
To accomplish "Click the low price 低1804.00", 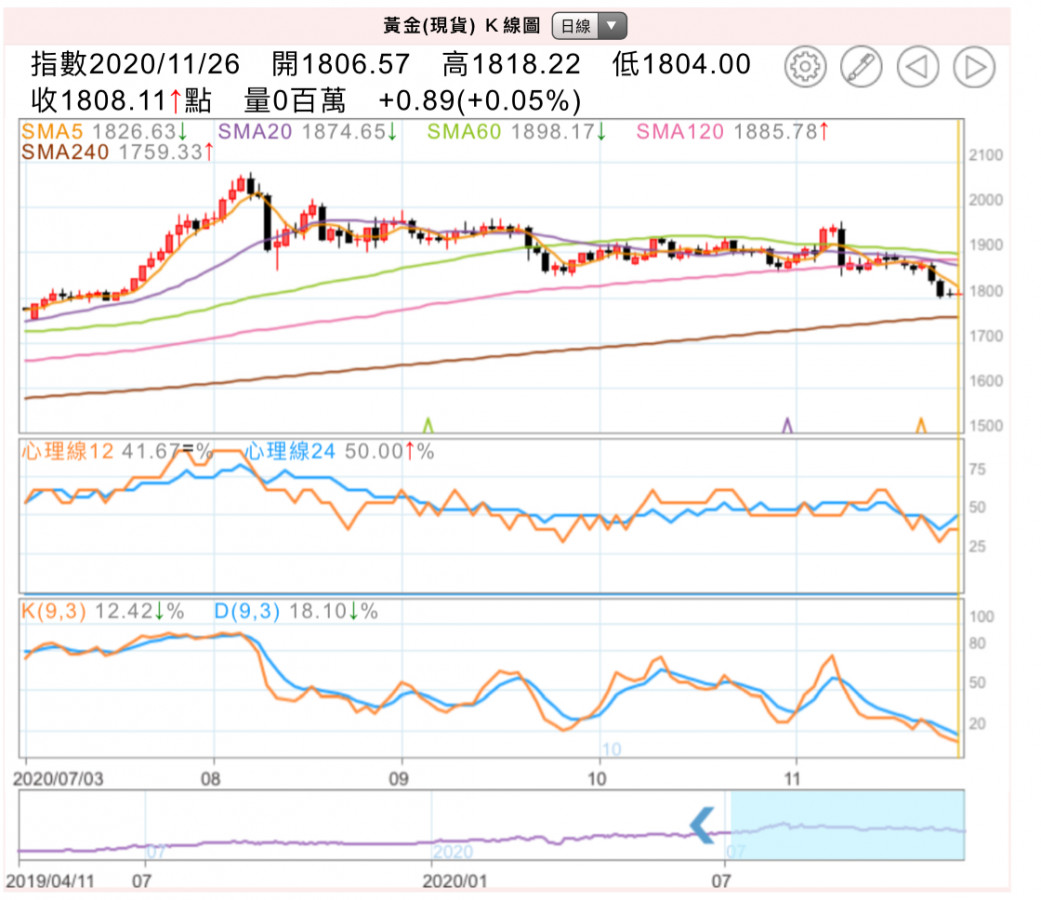I will click(x=681, y=64).
